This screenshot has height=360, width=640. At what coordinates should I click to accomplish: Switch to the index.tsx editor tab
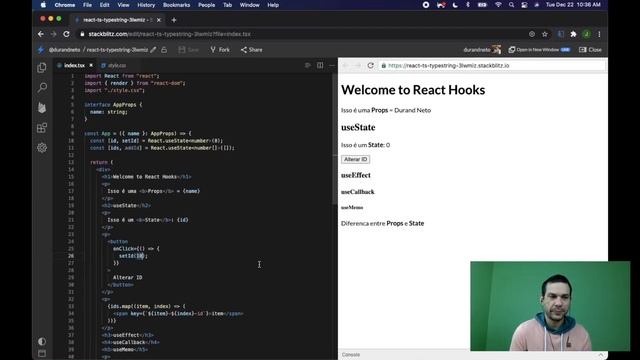point(74,65)
